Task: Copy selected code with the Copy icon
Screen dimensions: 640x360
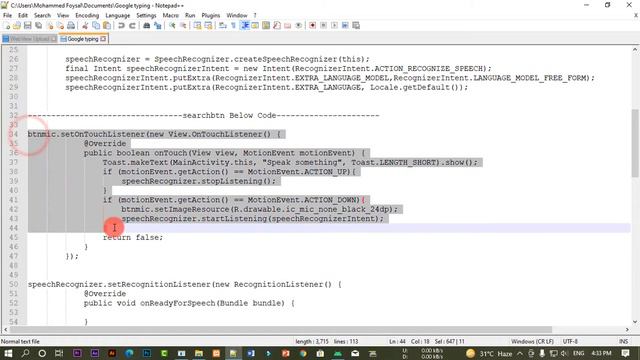Action: pos(96,25)
